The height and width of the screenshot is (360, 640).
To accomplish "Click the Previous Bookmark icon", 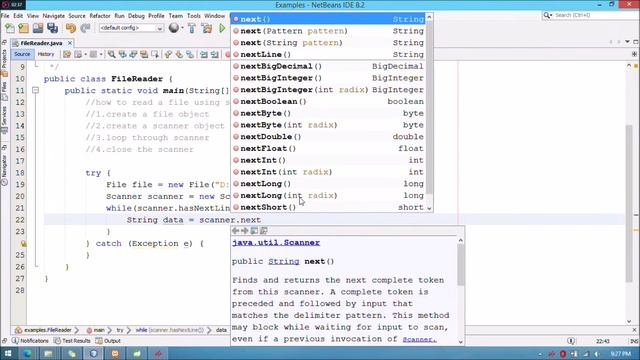I will click(168, 54).
